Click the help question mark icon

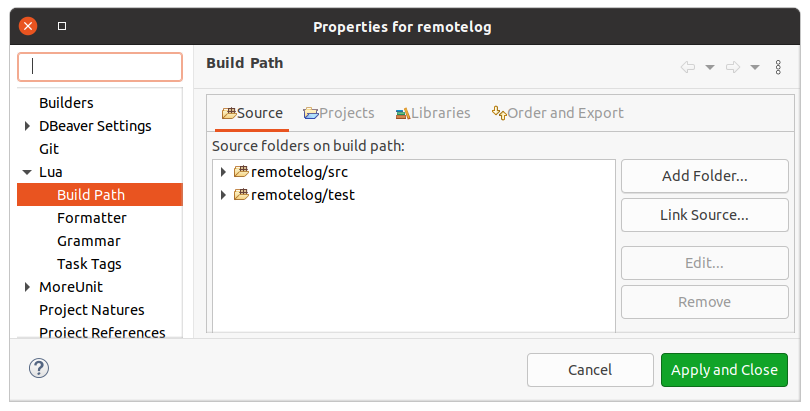(39, 369)
